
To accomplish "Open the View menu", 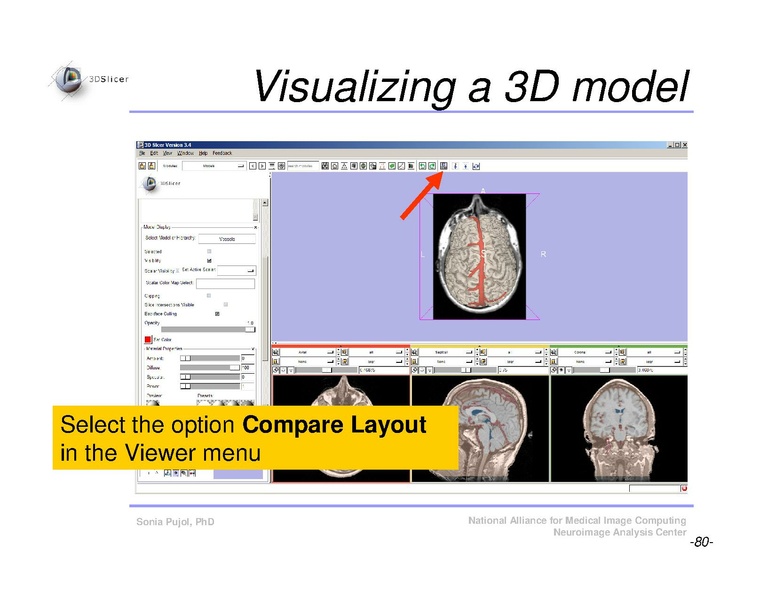I will 167,153.
